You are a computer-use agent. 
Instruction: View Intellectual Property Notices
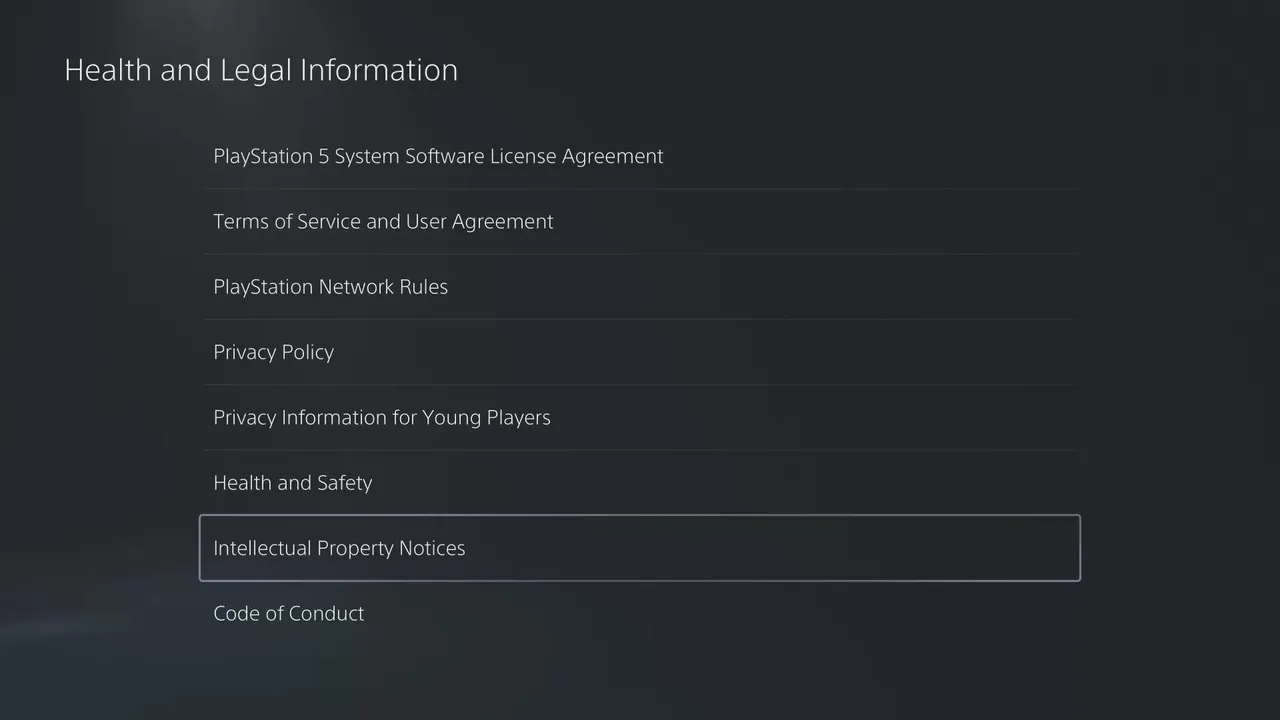tap(640, 548)
